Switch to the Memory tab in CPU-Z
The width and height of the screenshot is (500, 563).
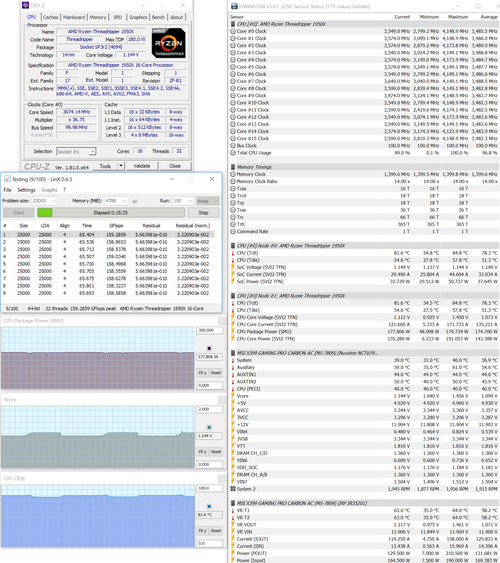click(98, 17)
